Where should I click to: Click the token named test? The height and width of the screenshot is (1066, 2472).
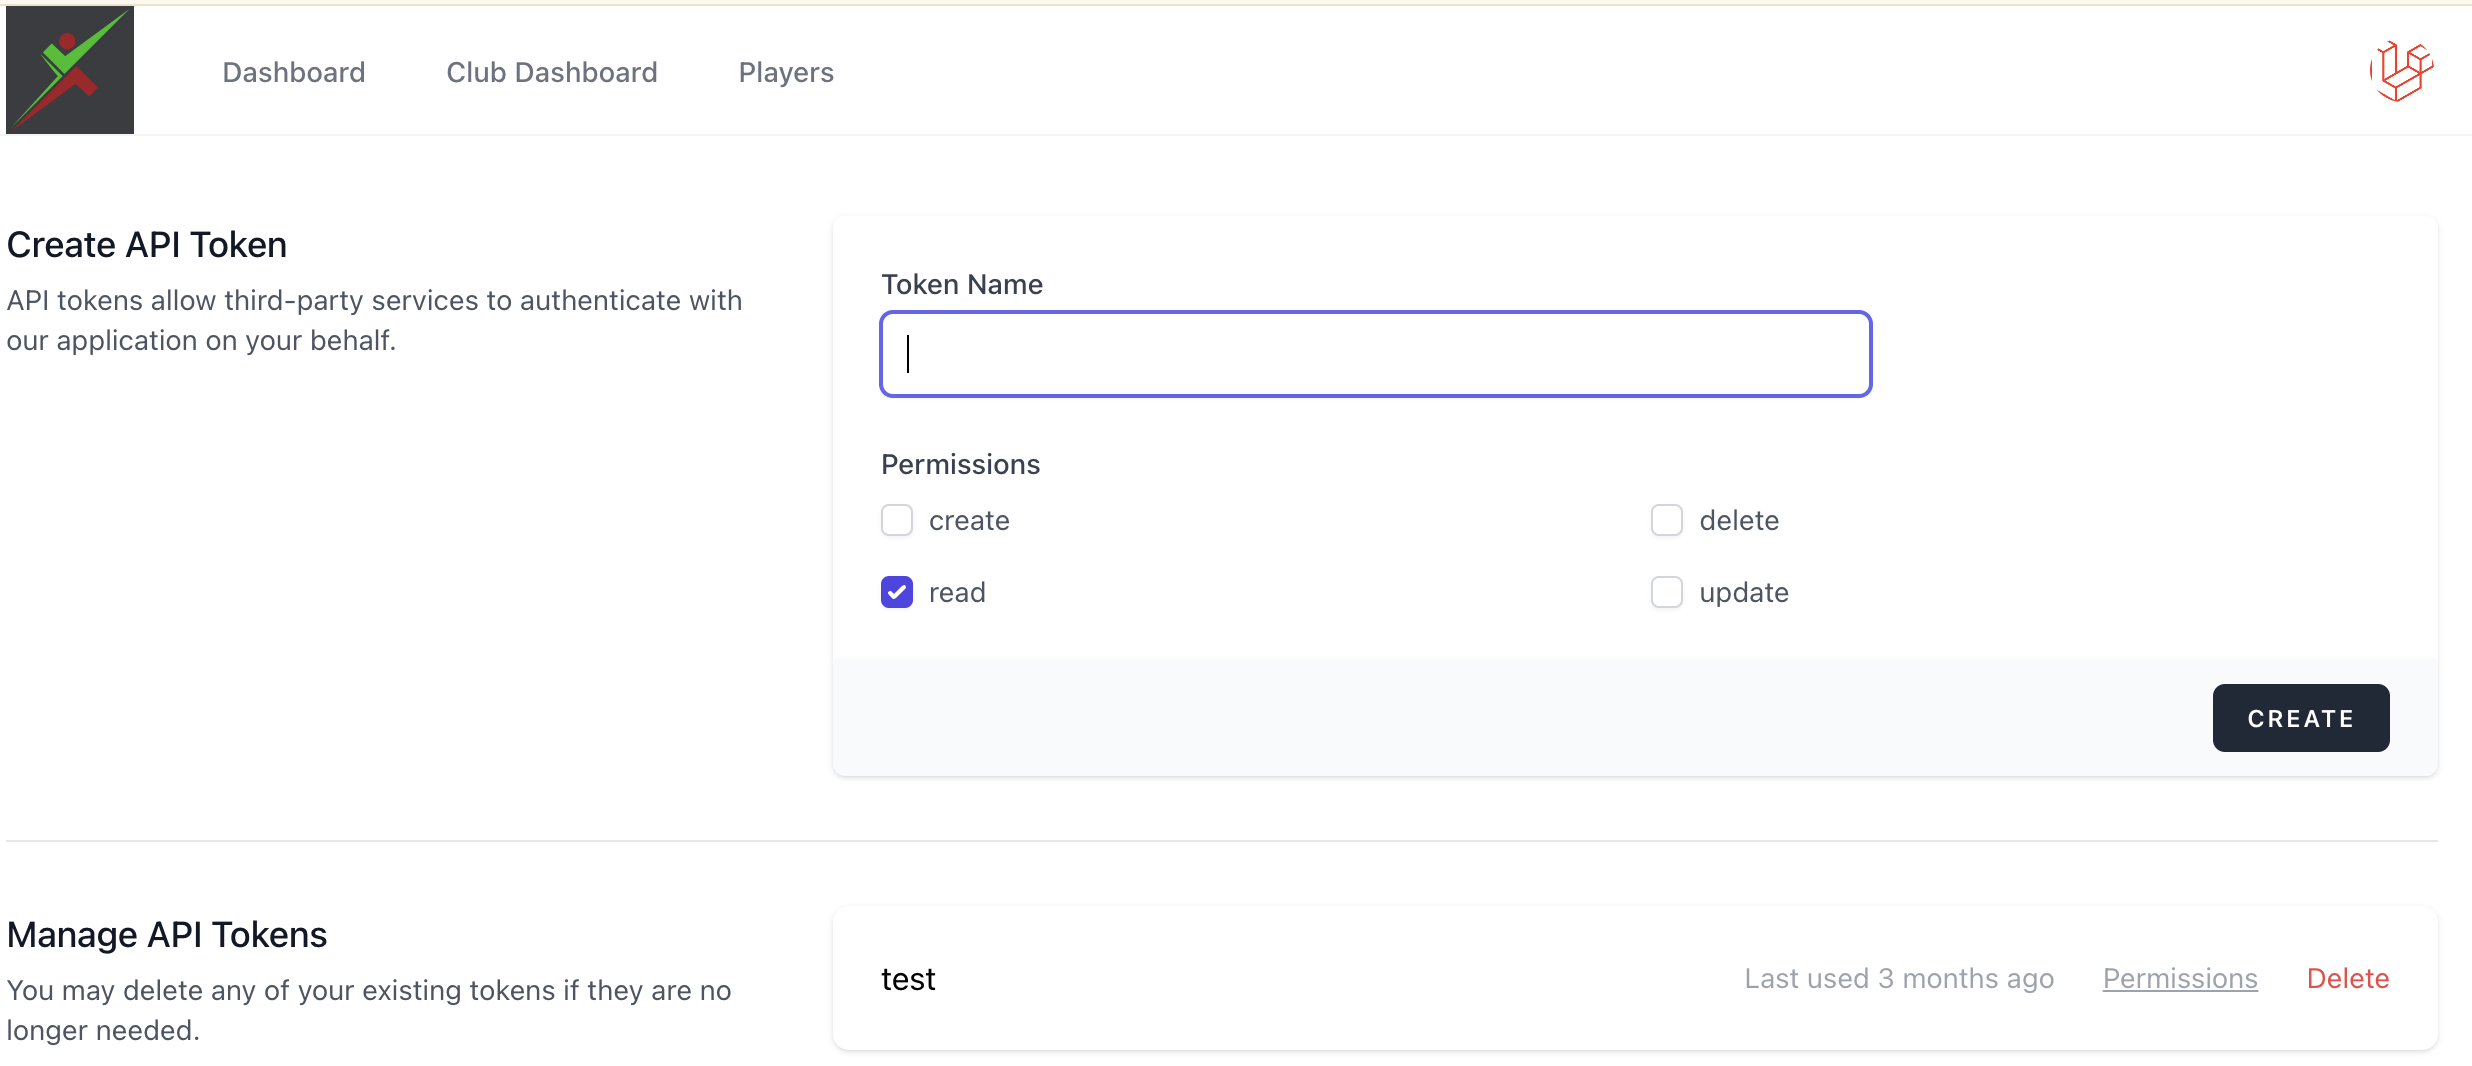908,979
